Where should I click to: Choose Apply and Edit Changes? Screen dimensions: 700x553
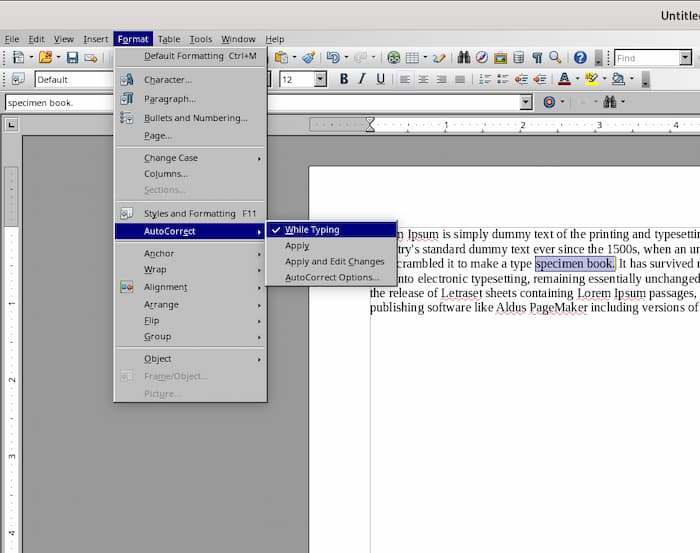[x=334, y=261]
